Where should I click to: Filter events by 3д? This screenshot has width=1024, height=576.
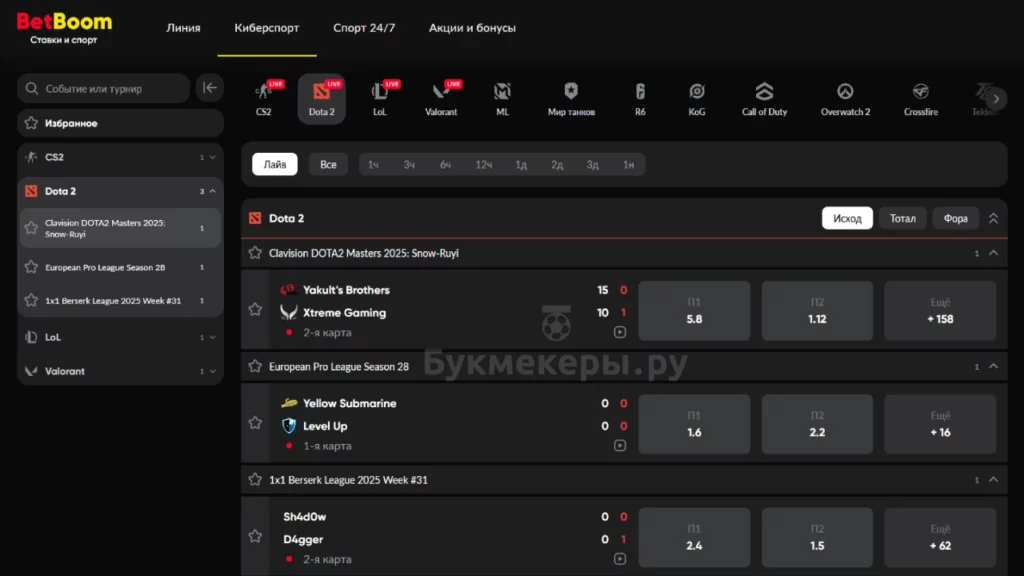[592, 165]
